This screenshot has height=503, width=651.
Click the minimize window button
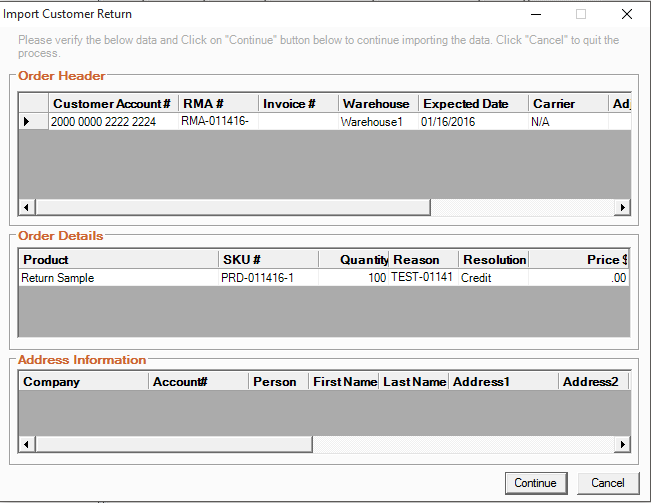(535, 14)
